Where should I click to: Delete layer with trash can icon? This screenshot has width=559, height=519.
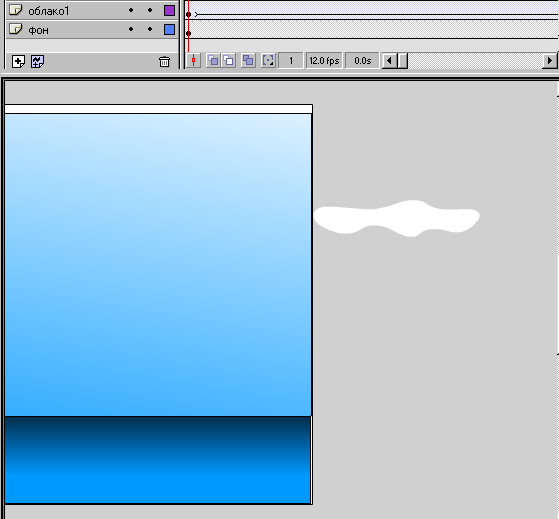(164, 62)
